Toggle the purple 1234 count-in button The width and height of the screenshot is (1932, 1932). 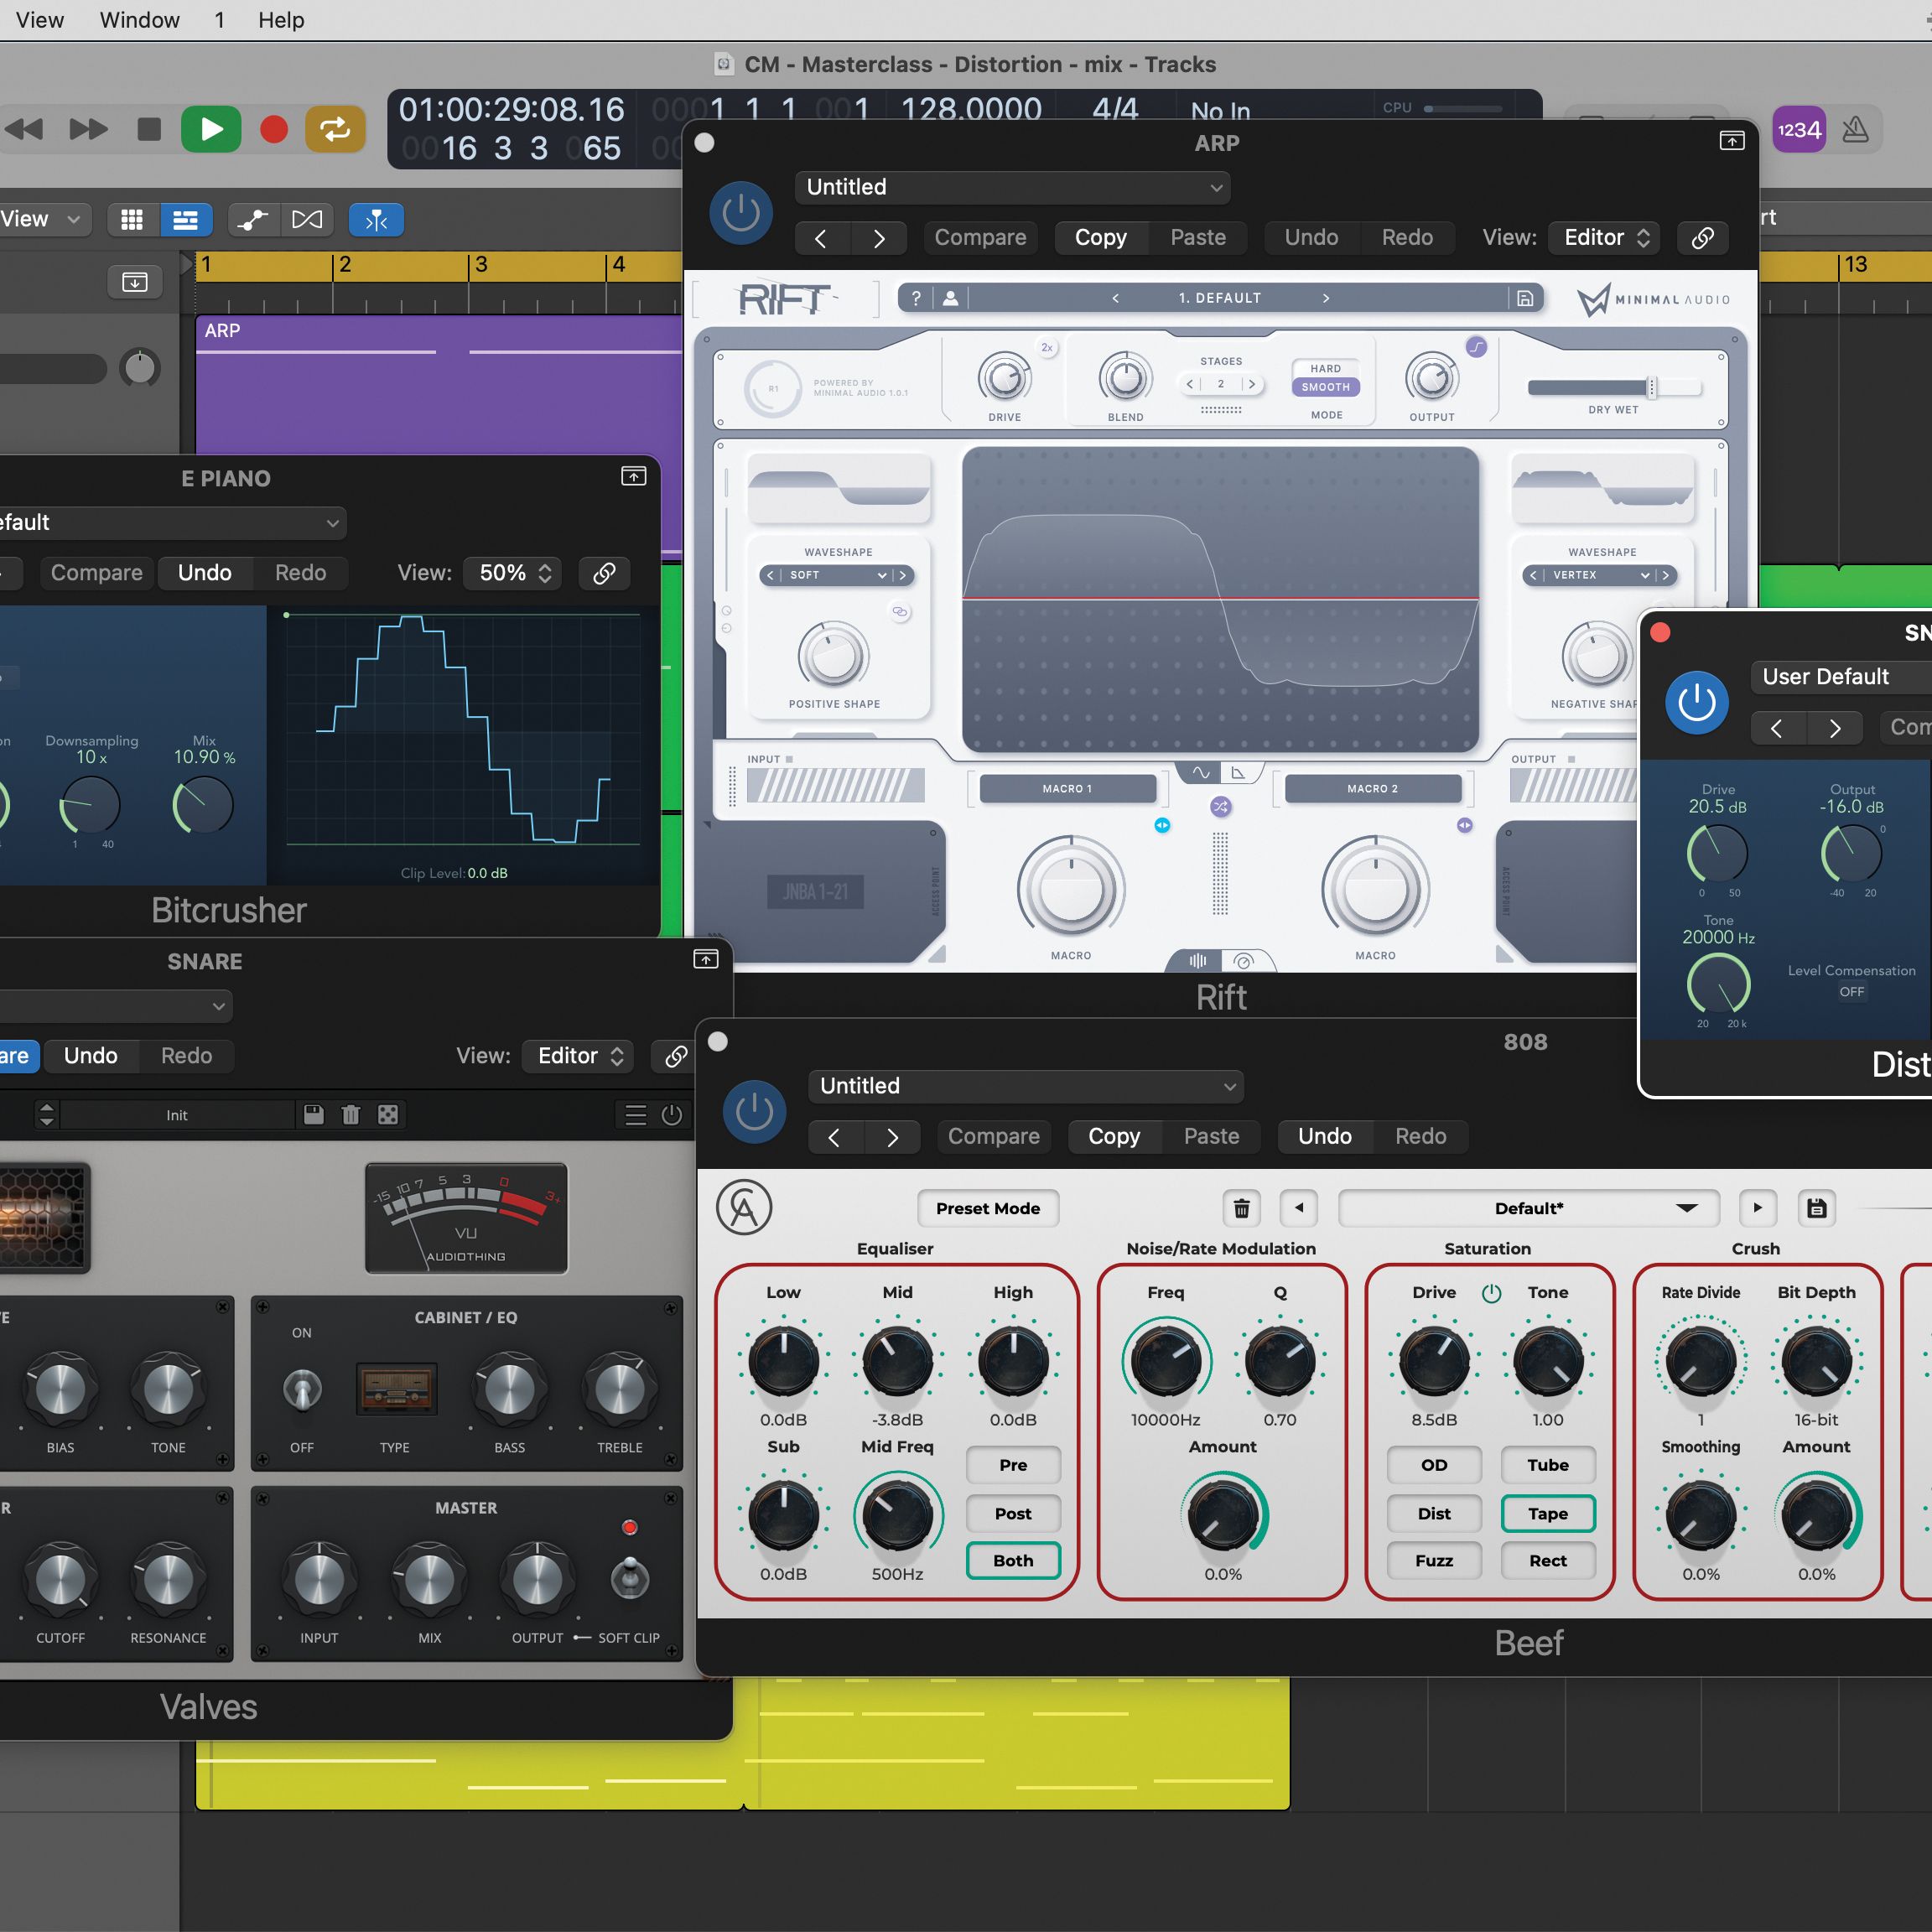(1799, 129)
